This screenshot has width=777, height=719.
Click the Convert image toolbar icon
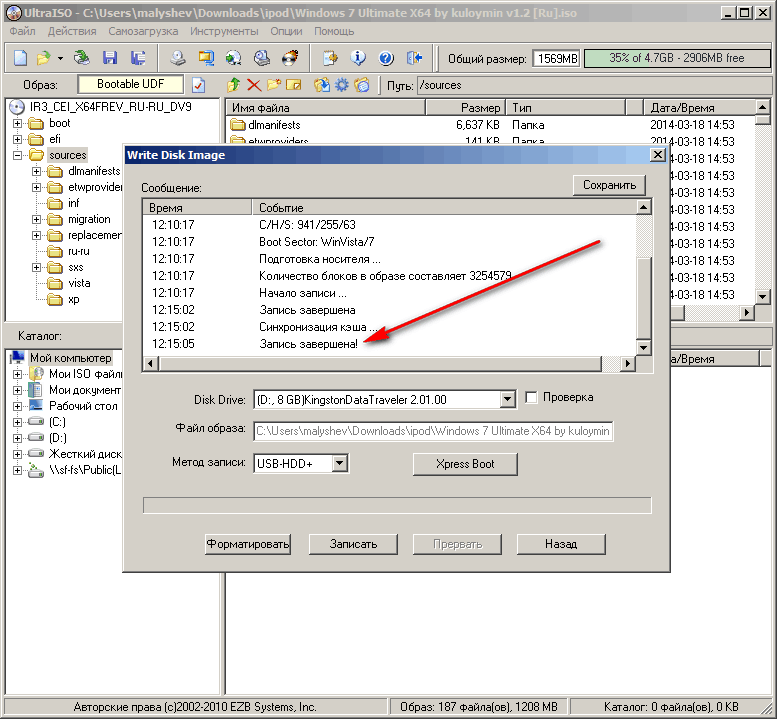point(233,58)
